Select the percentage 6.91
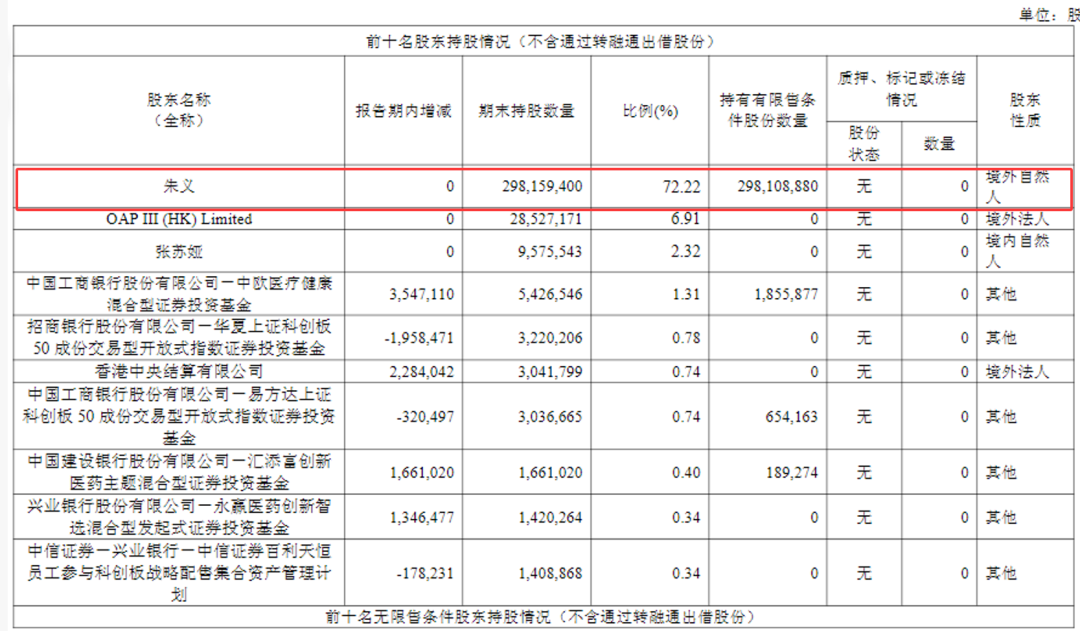 click(x=685, y=219)
